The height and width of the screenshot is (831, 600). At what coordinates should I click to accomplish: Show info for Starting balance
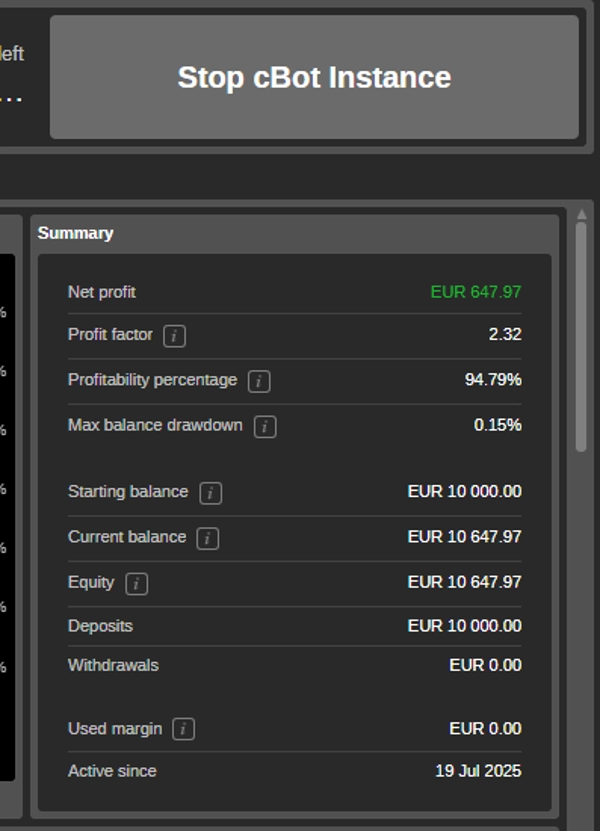tap(210, 493)
